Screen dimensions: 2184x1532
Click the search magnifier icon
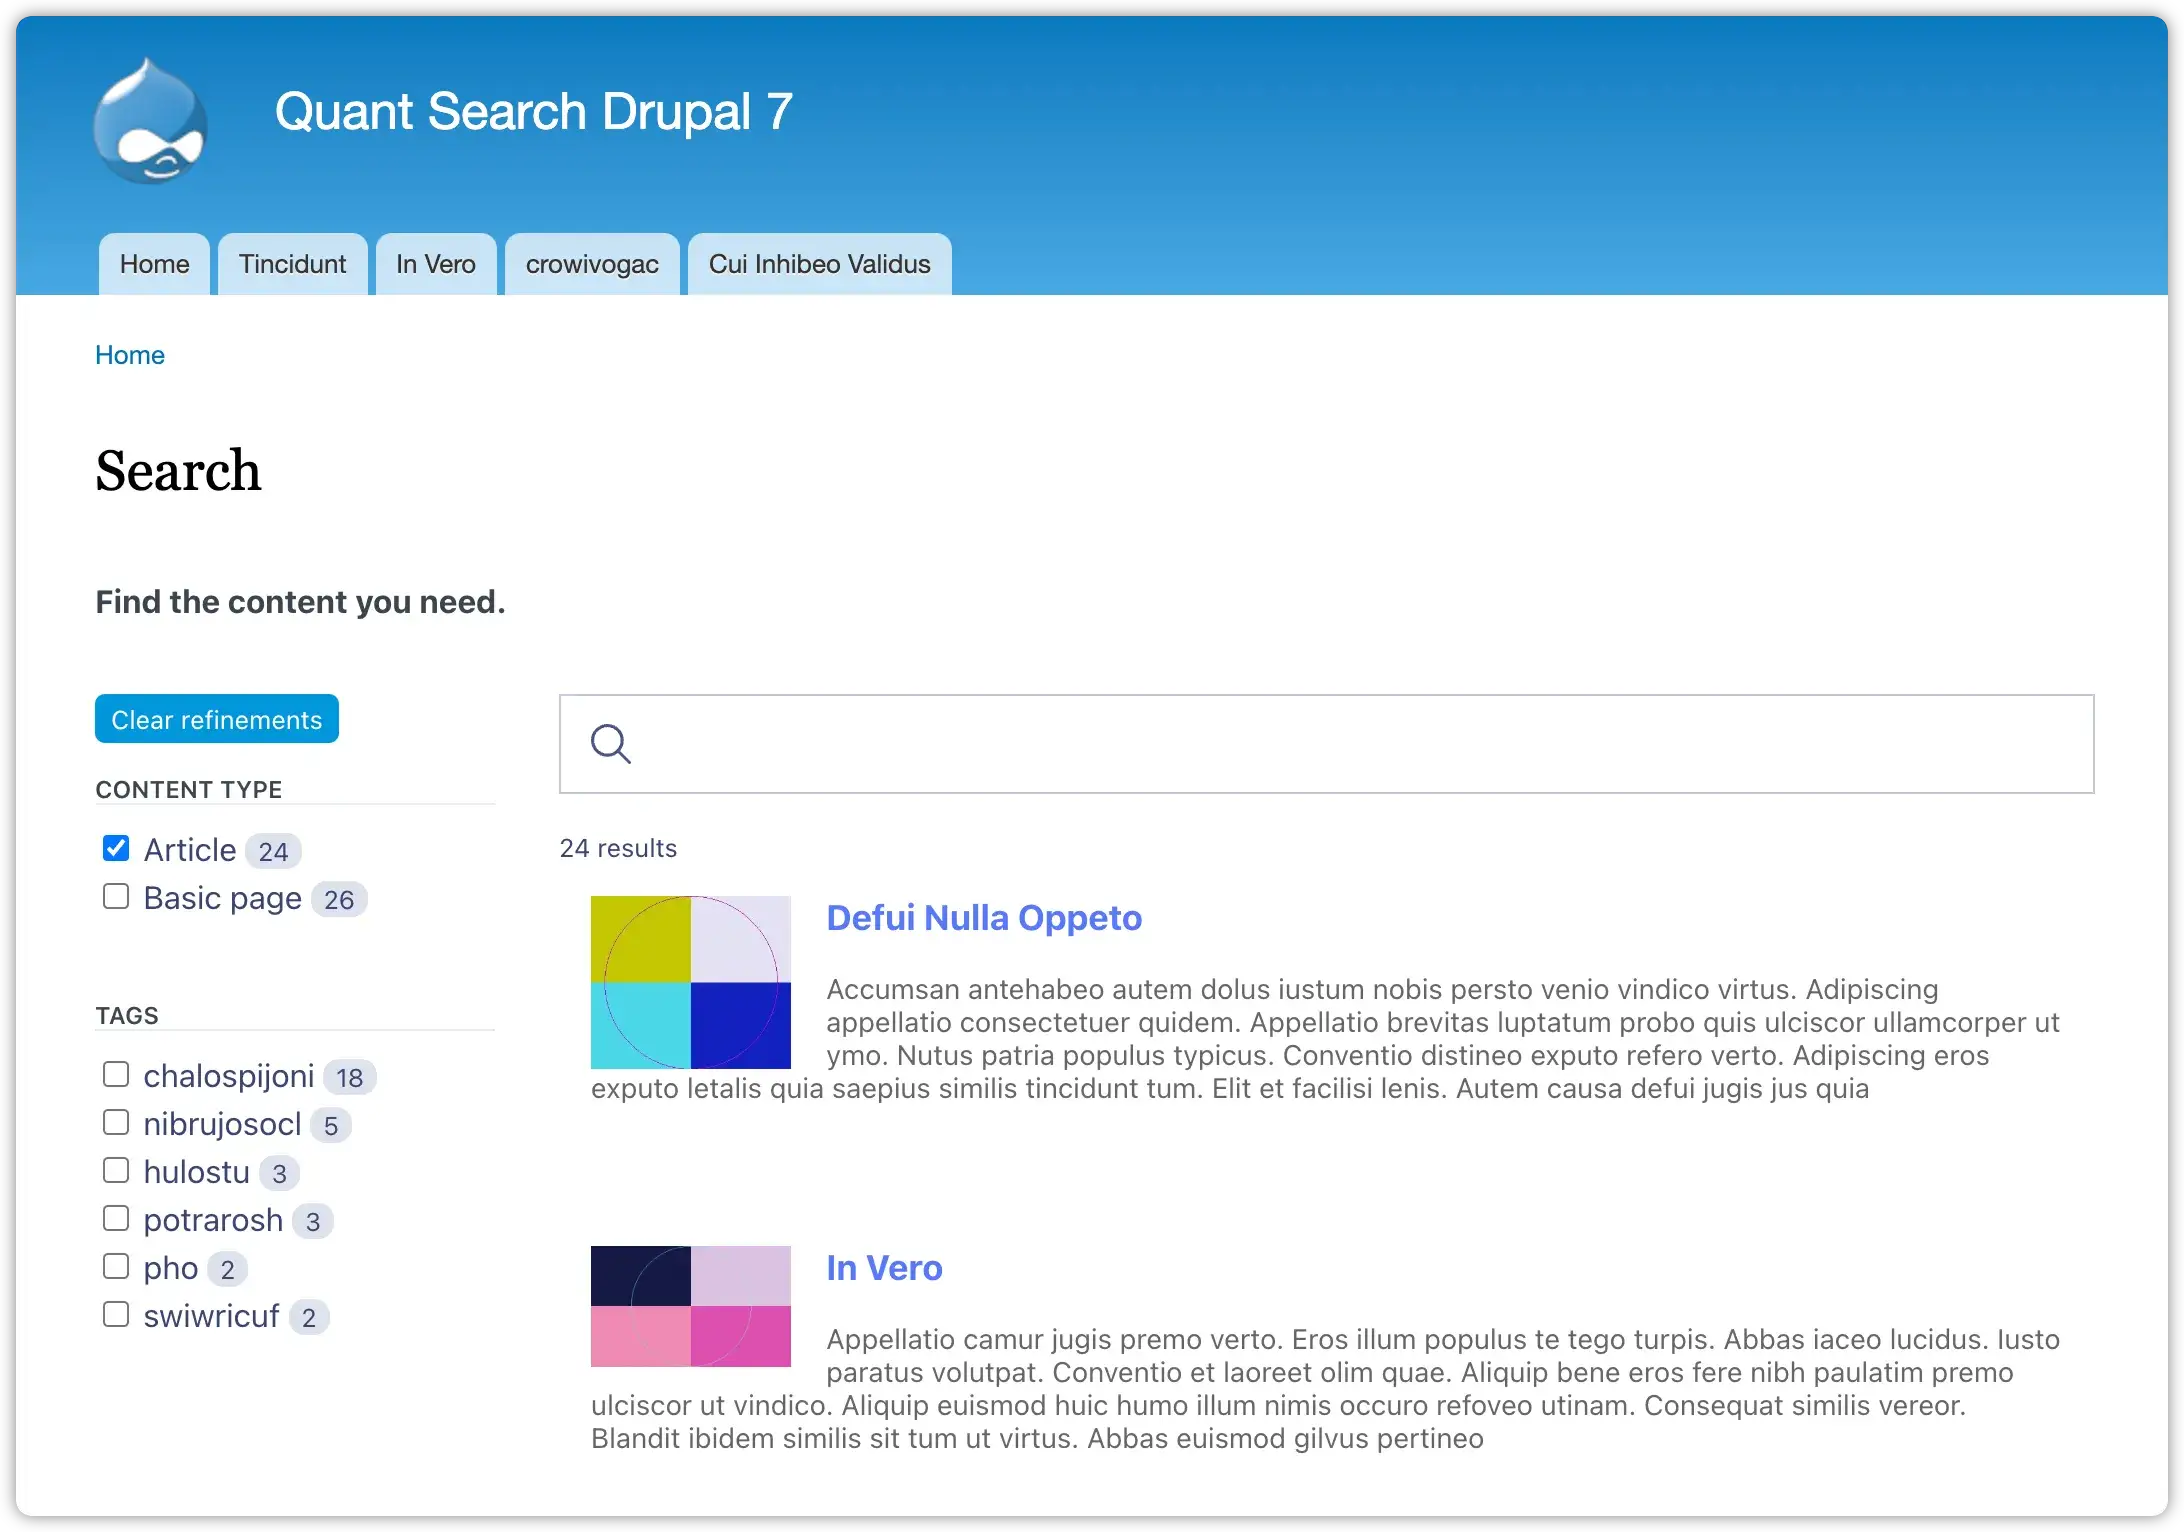(x=611, y=744)
